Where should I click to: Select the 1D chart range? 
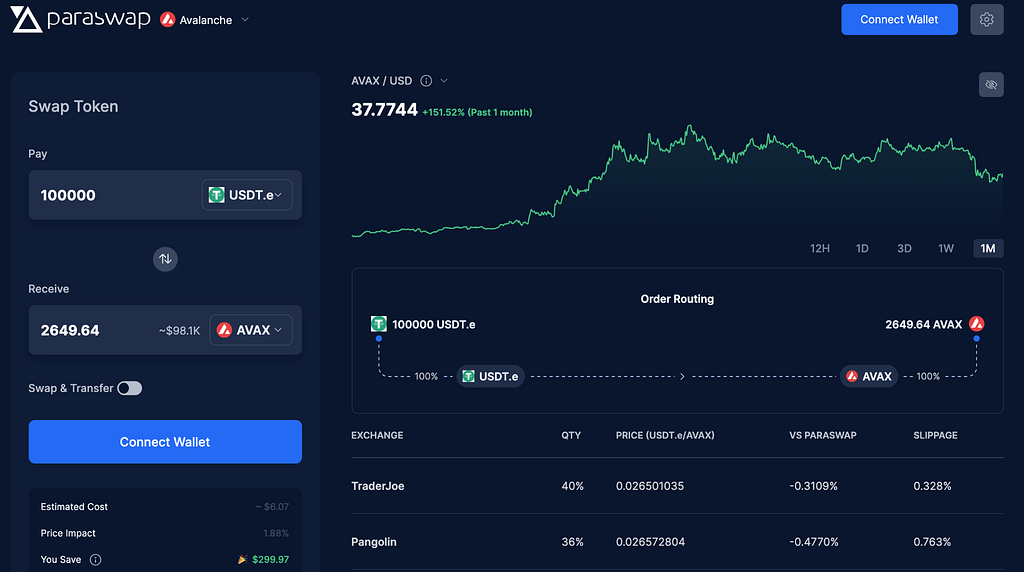click(x=862, y=248)
